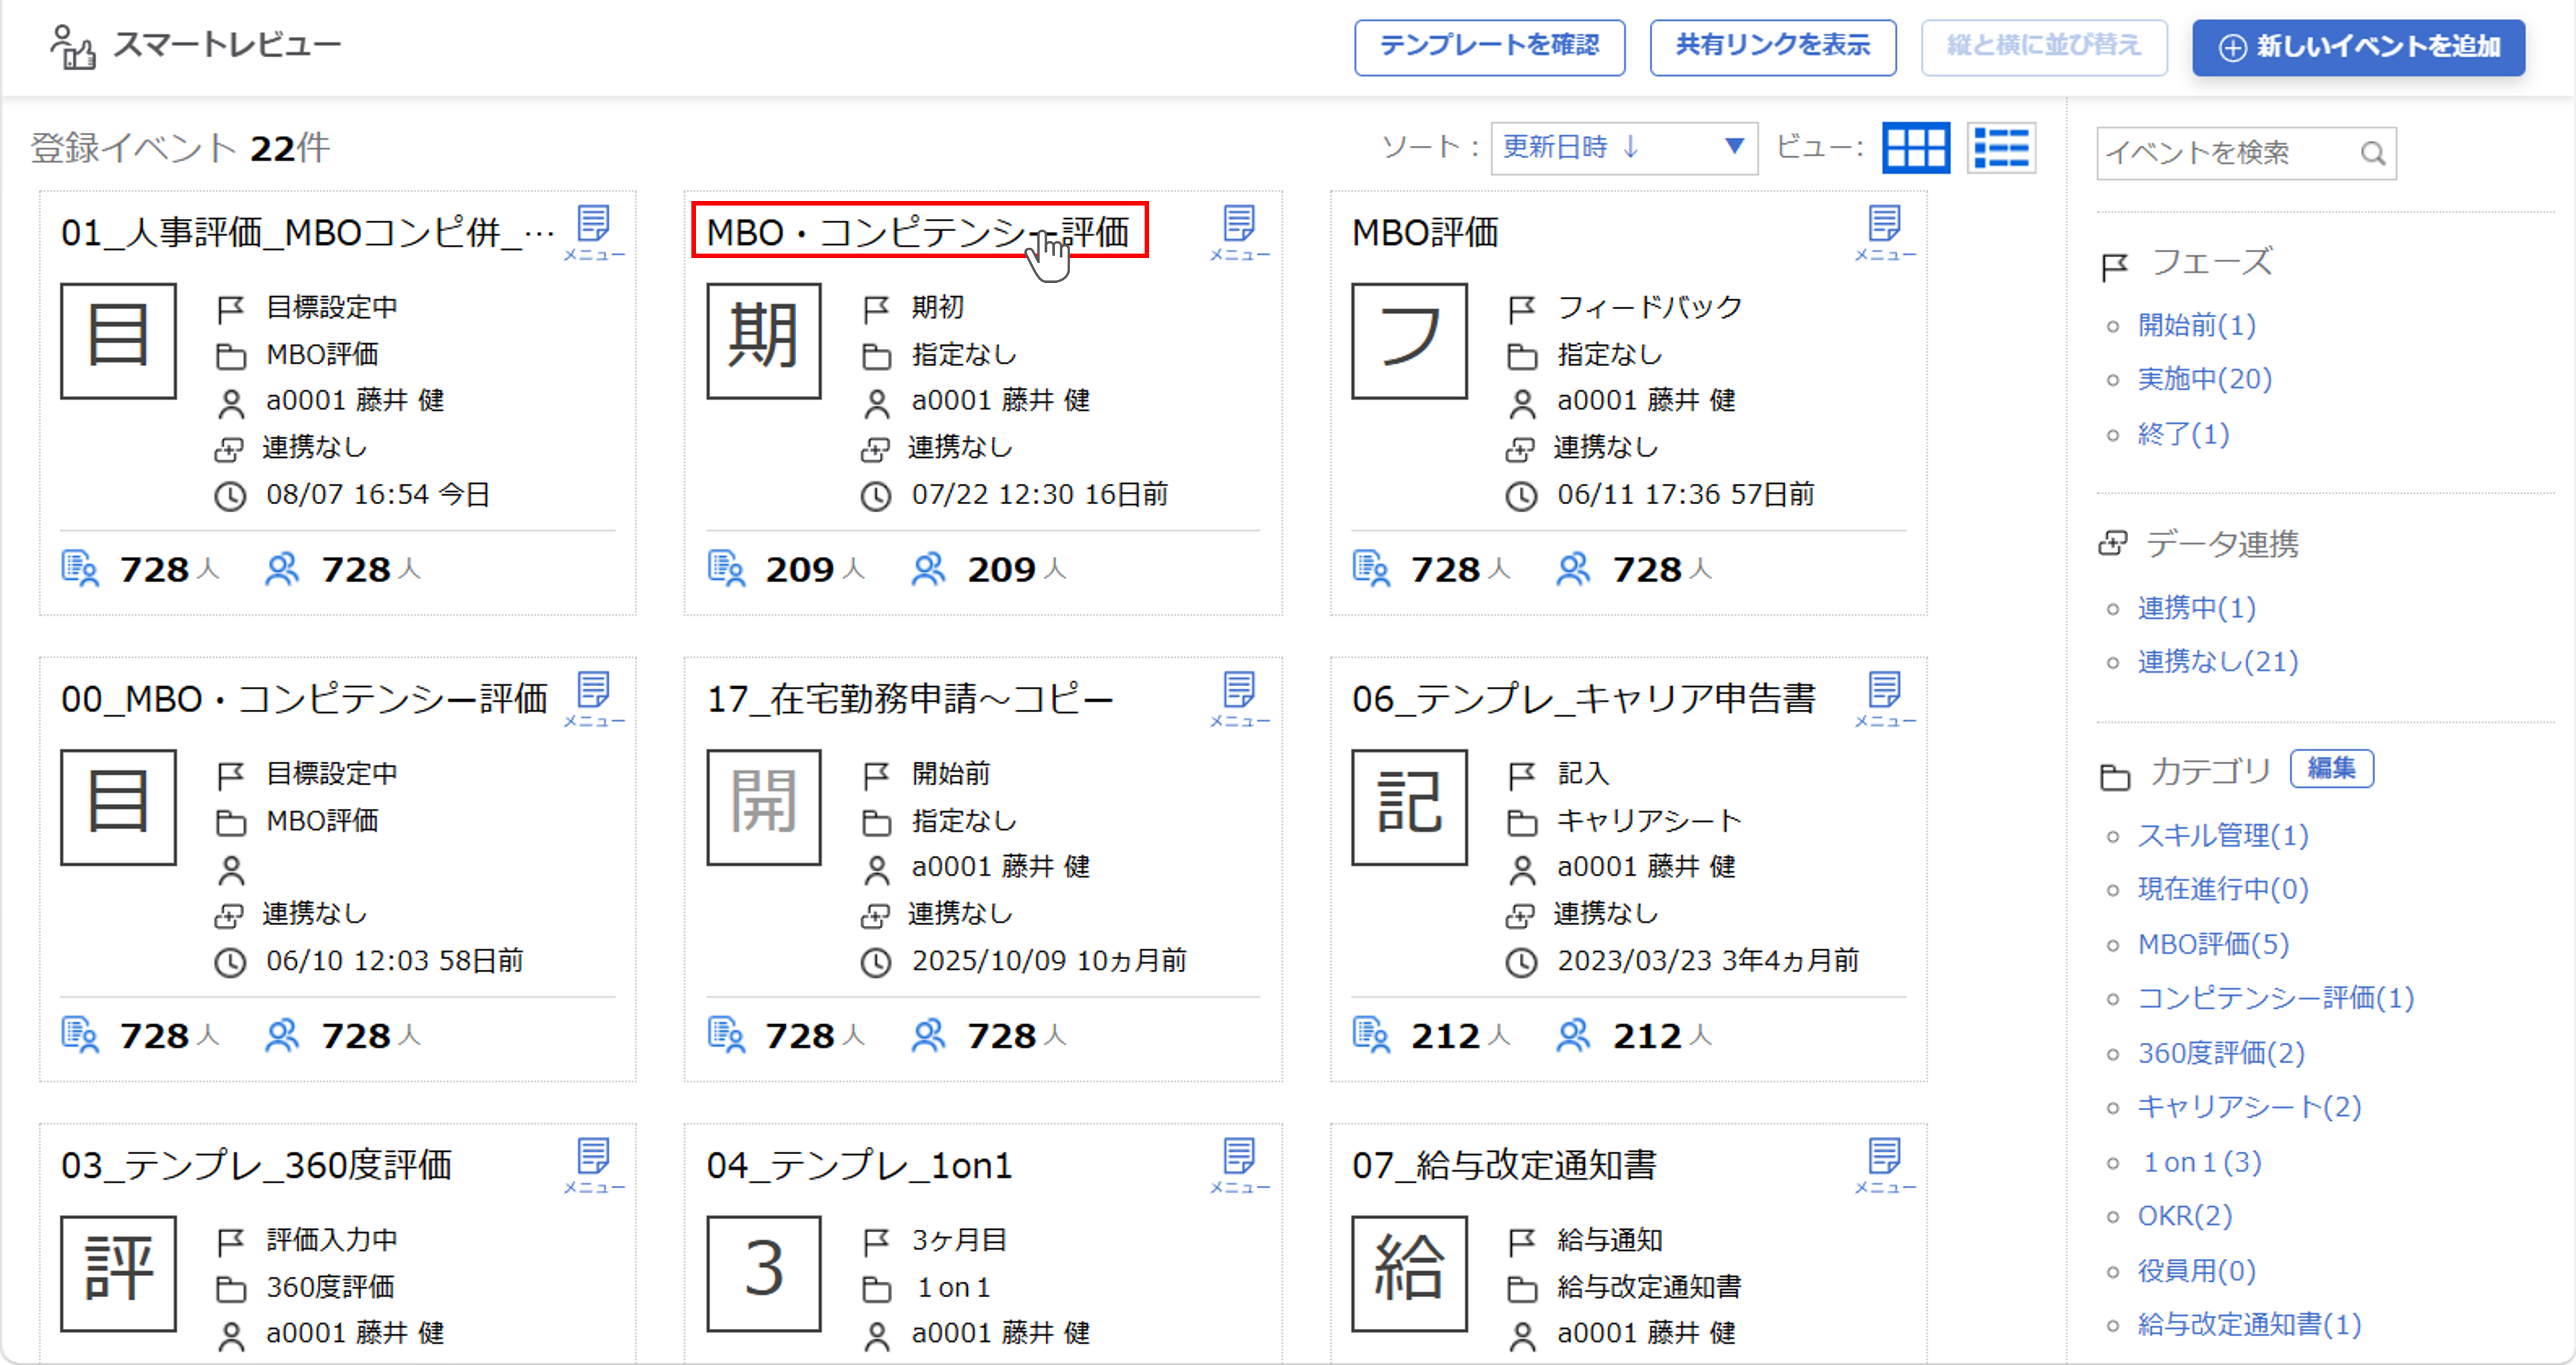The width and height of the screenshot is (2576, 1365).
Task: Open event MBO・コンピテンシー評価 title
Action: click(x=919, y=232)
